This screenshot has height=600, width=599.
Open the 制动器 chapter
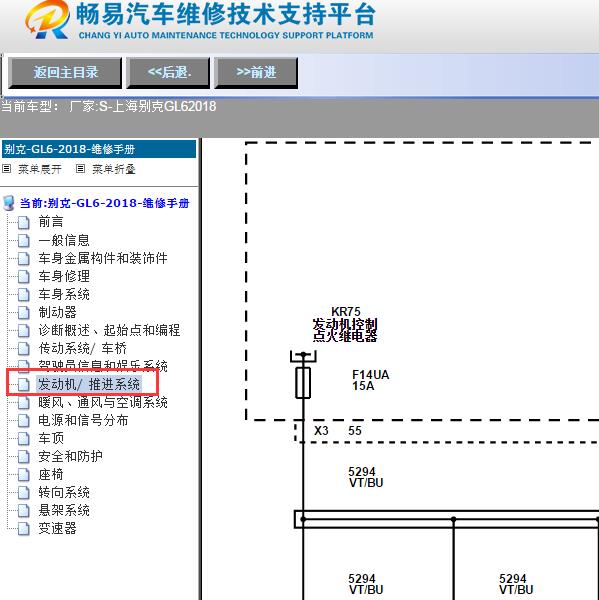coord(57,312)
